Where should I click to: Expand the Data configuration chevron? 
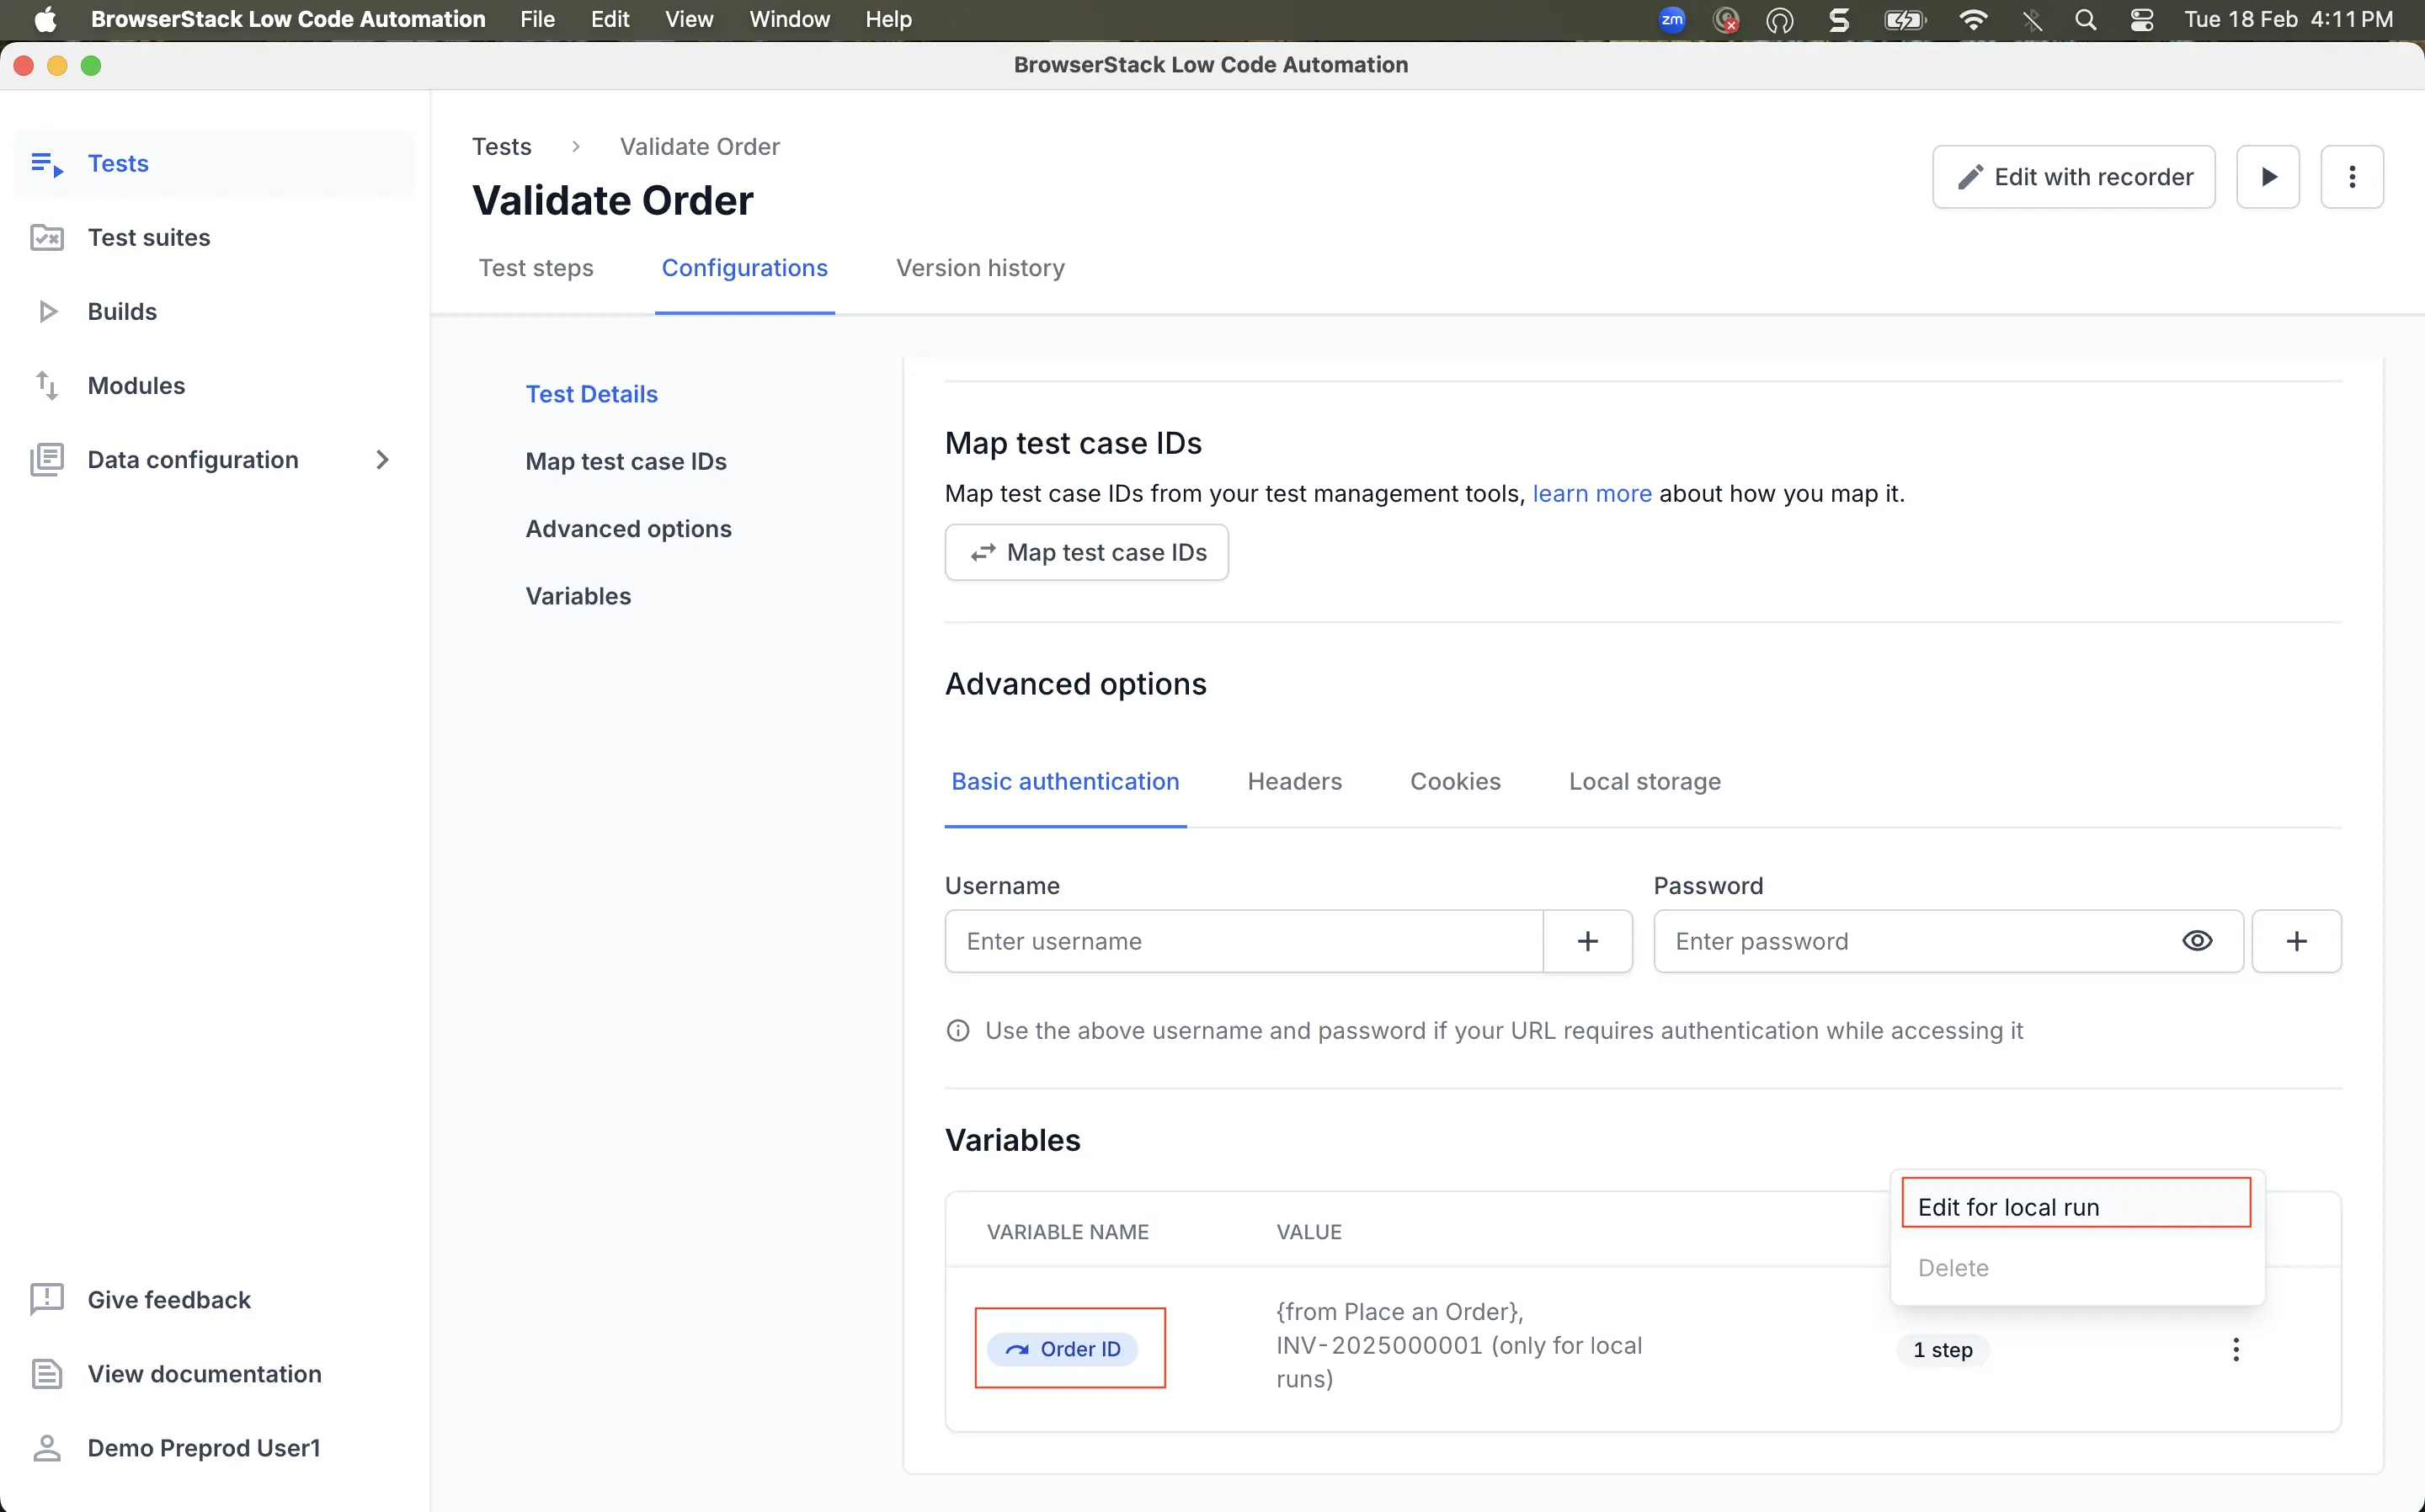(x=382, y=460)
